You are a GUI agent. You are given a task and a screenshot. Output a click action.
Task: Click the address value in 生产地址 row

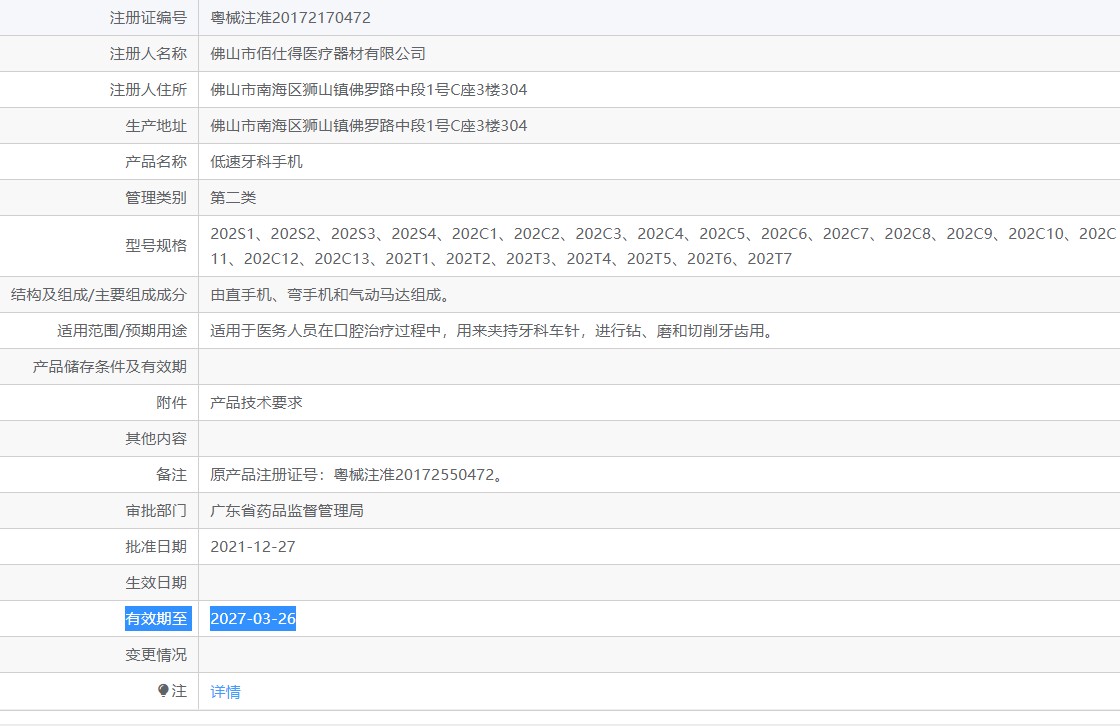coord(369,126)
